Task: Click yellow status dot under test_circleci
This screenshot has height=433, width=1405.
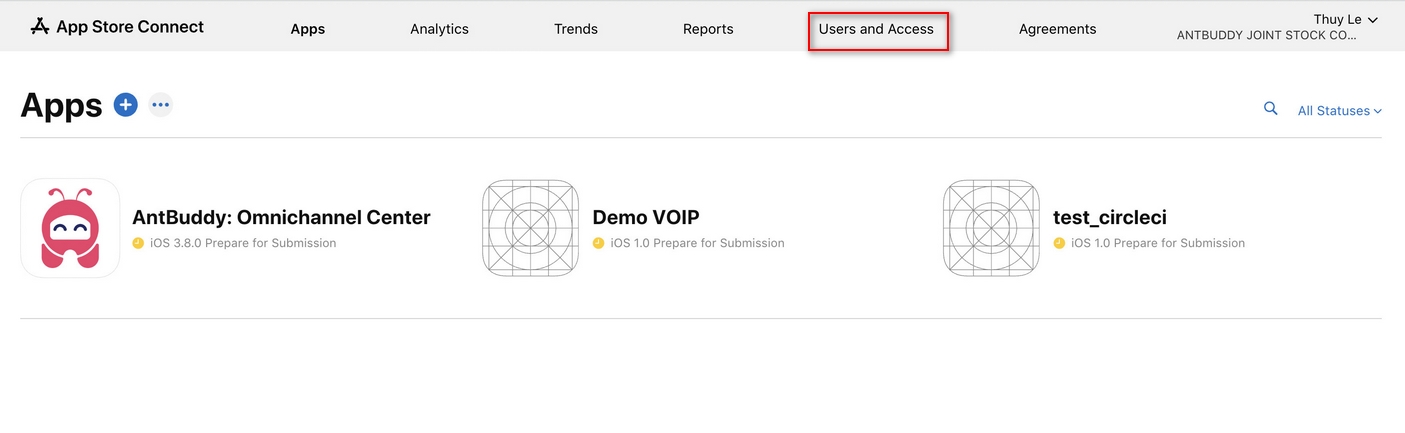Action: click(1059, 243)
